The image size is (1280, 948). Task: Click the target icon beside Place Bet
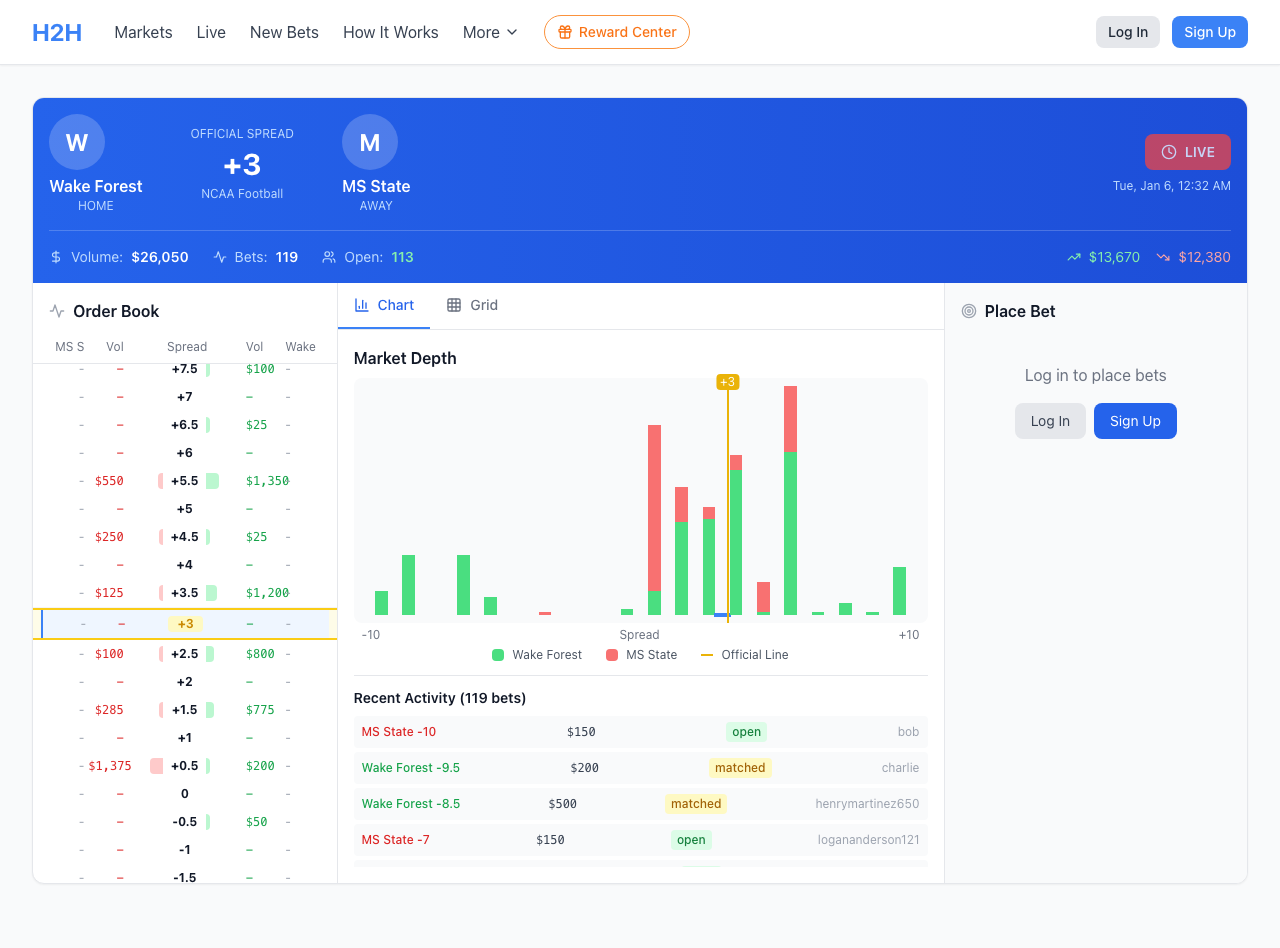click(968, 311)
